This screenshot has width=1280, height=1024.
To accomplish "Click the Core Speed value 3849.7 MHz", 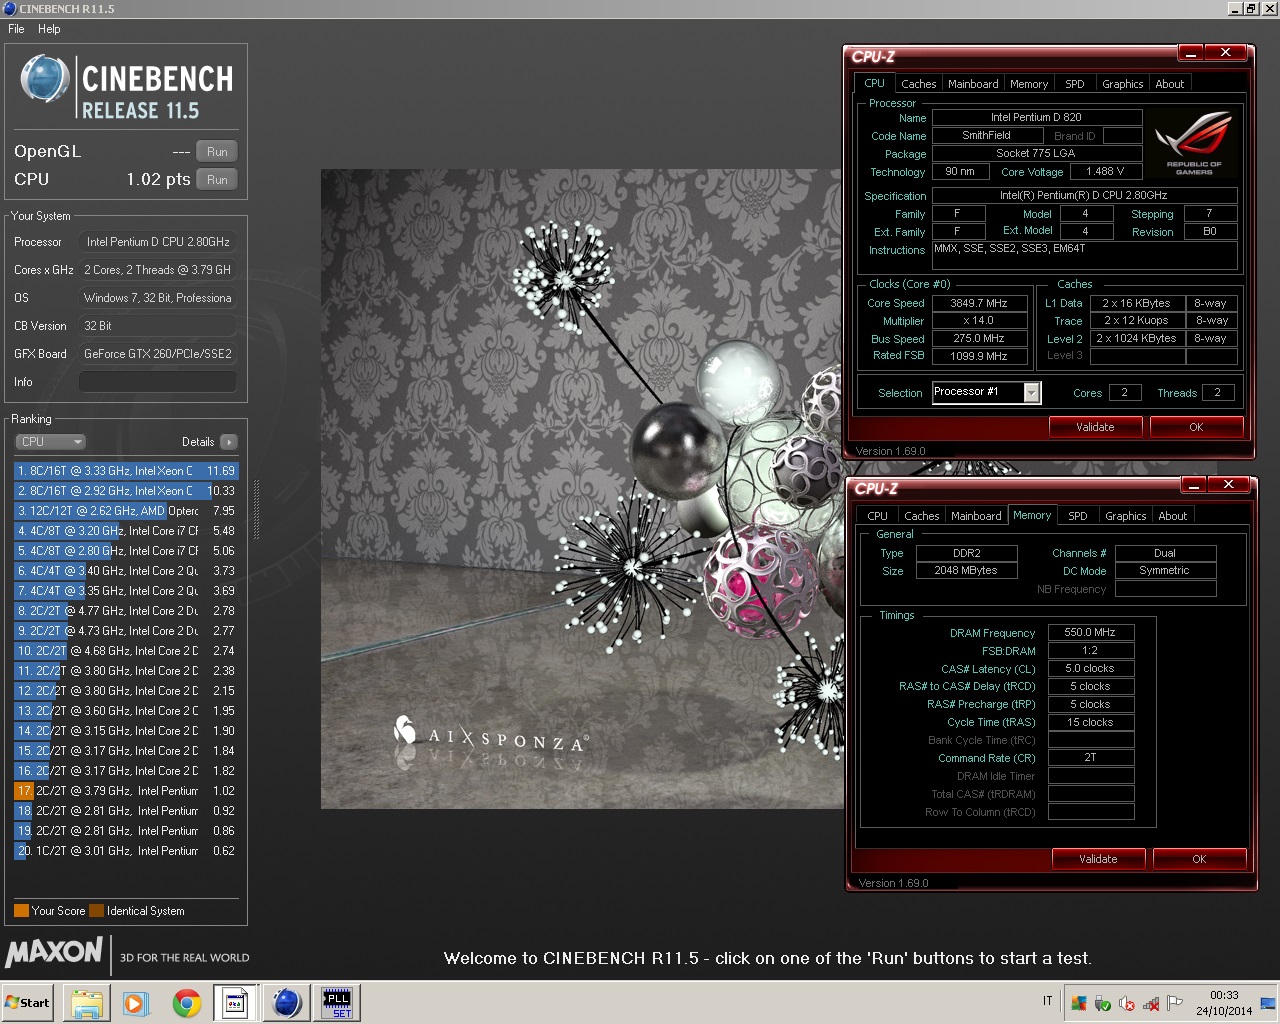I will click(x=978, y=303).
